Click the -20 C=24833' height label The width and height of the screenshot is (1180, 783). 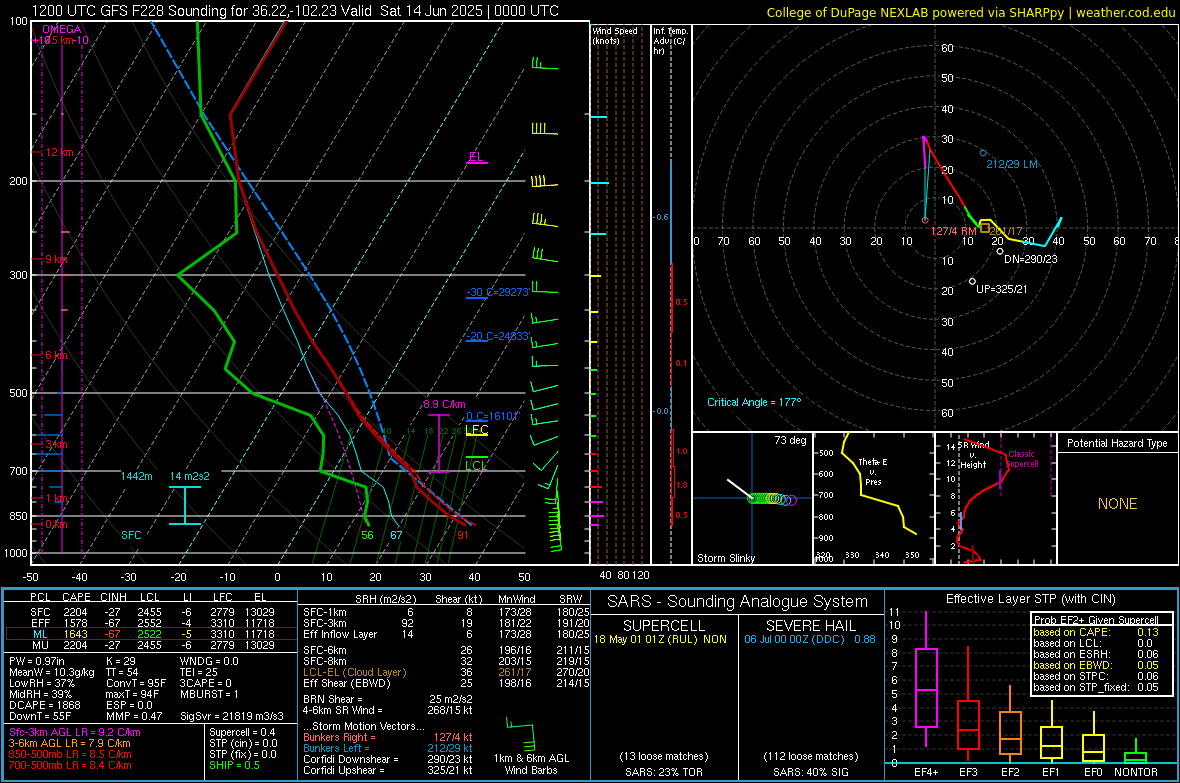[x=497, y=337]
